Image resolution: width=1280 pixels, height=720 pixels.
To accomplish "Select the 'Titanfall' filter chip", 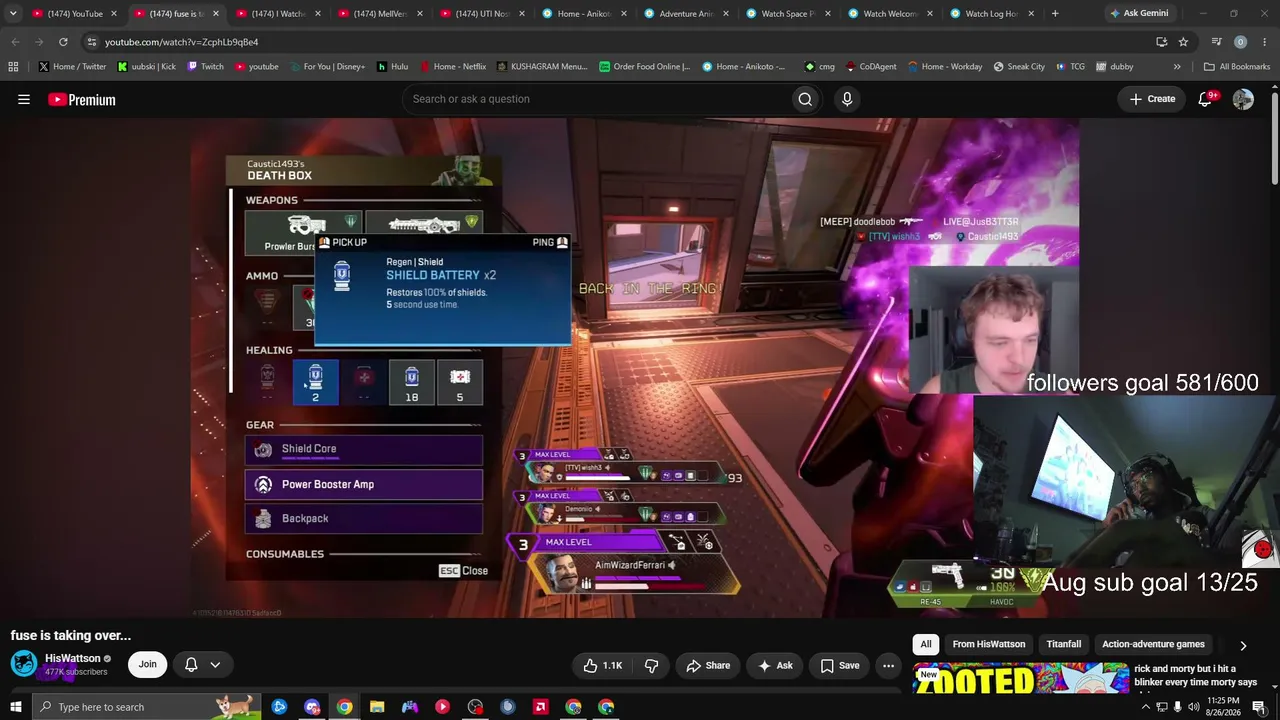I will point(1064,645).
